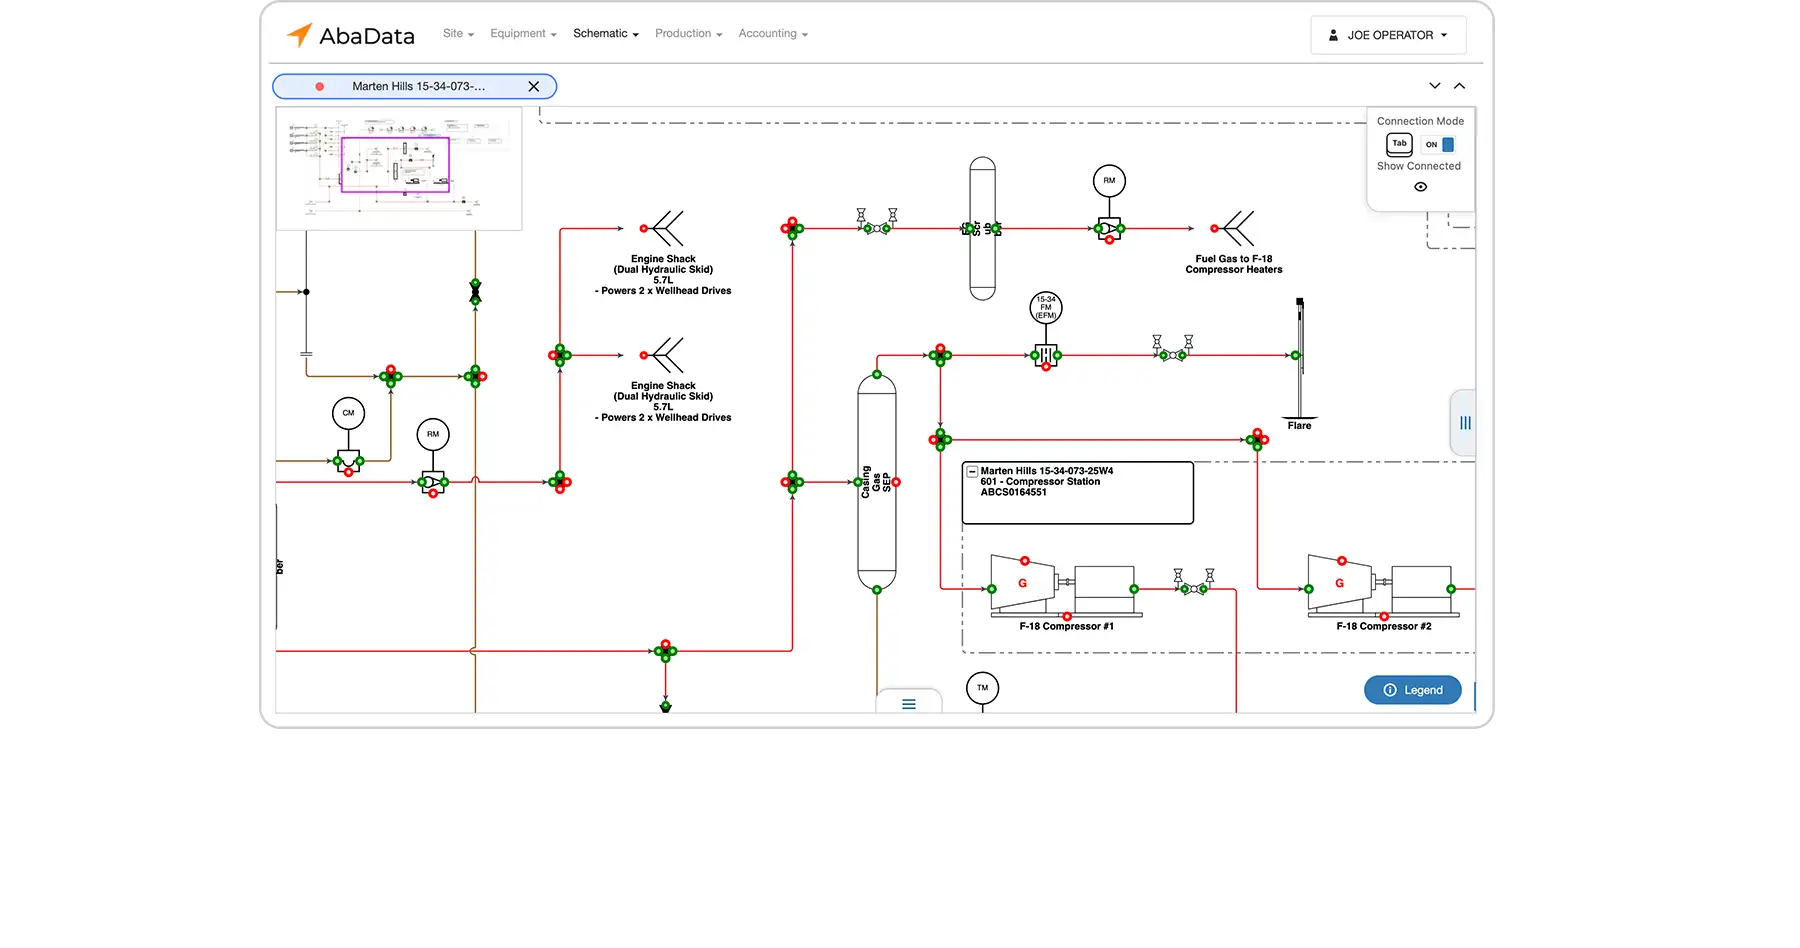The height and width of the screenshot is (948, 1800).
Task: Open the Legend button
Action: tap(1412, 690)
